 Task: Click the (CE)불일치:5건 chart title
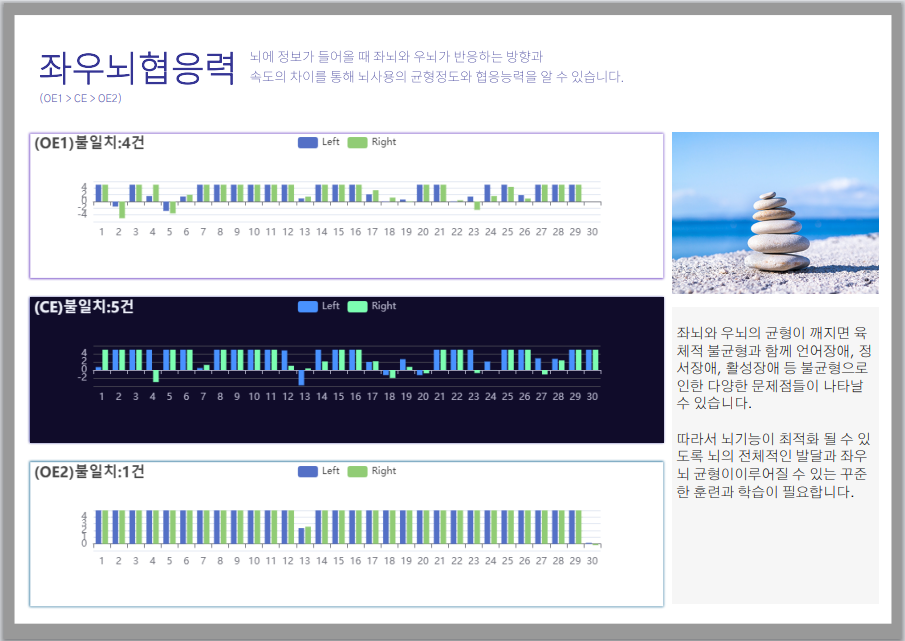(x=84, y=306)
